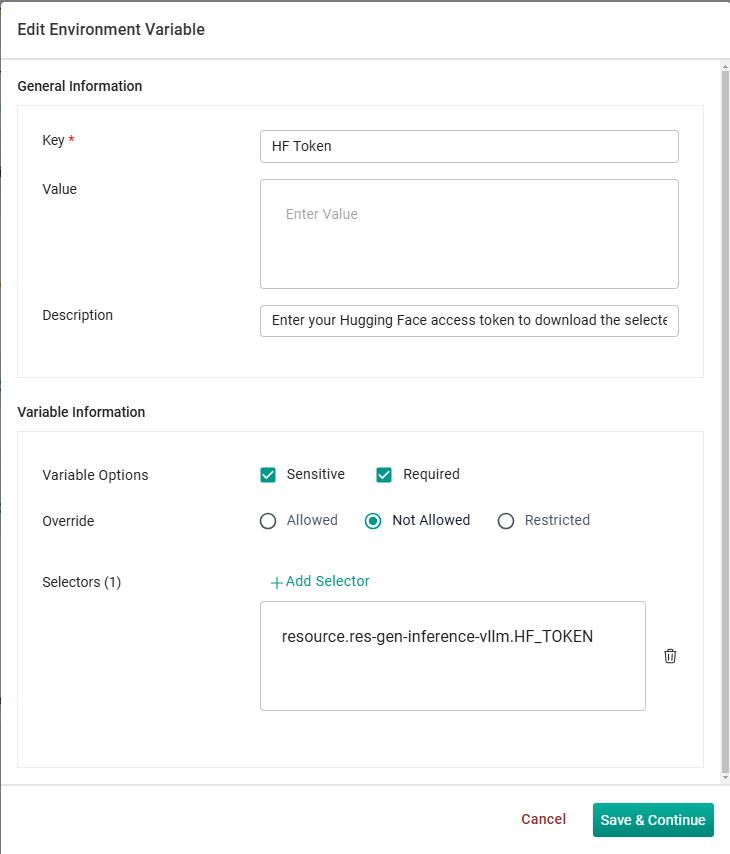730x854 pixels.
Task: Click the scrollbar up arrow
Action: click(725, 67)
